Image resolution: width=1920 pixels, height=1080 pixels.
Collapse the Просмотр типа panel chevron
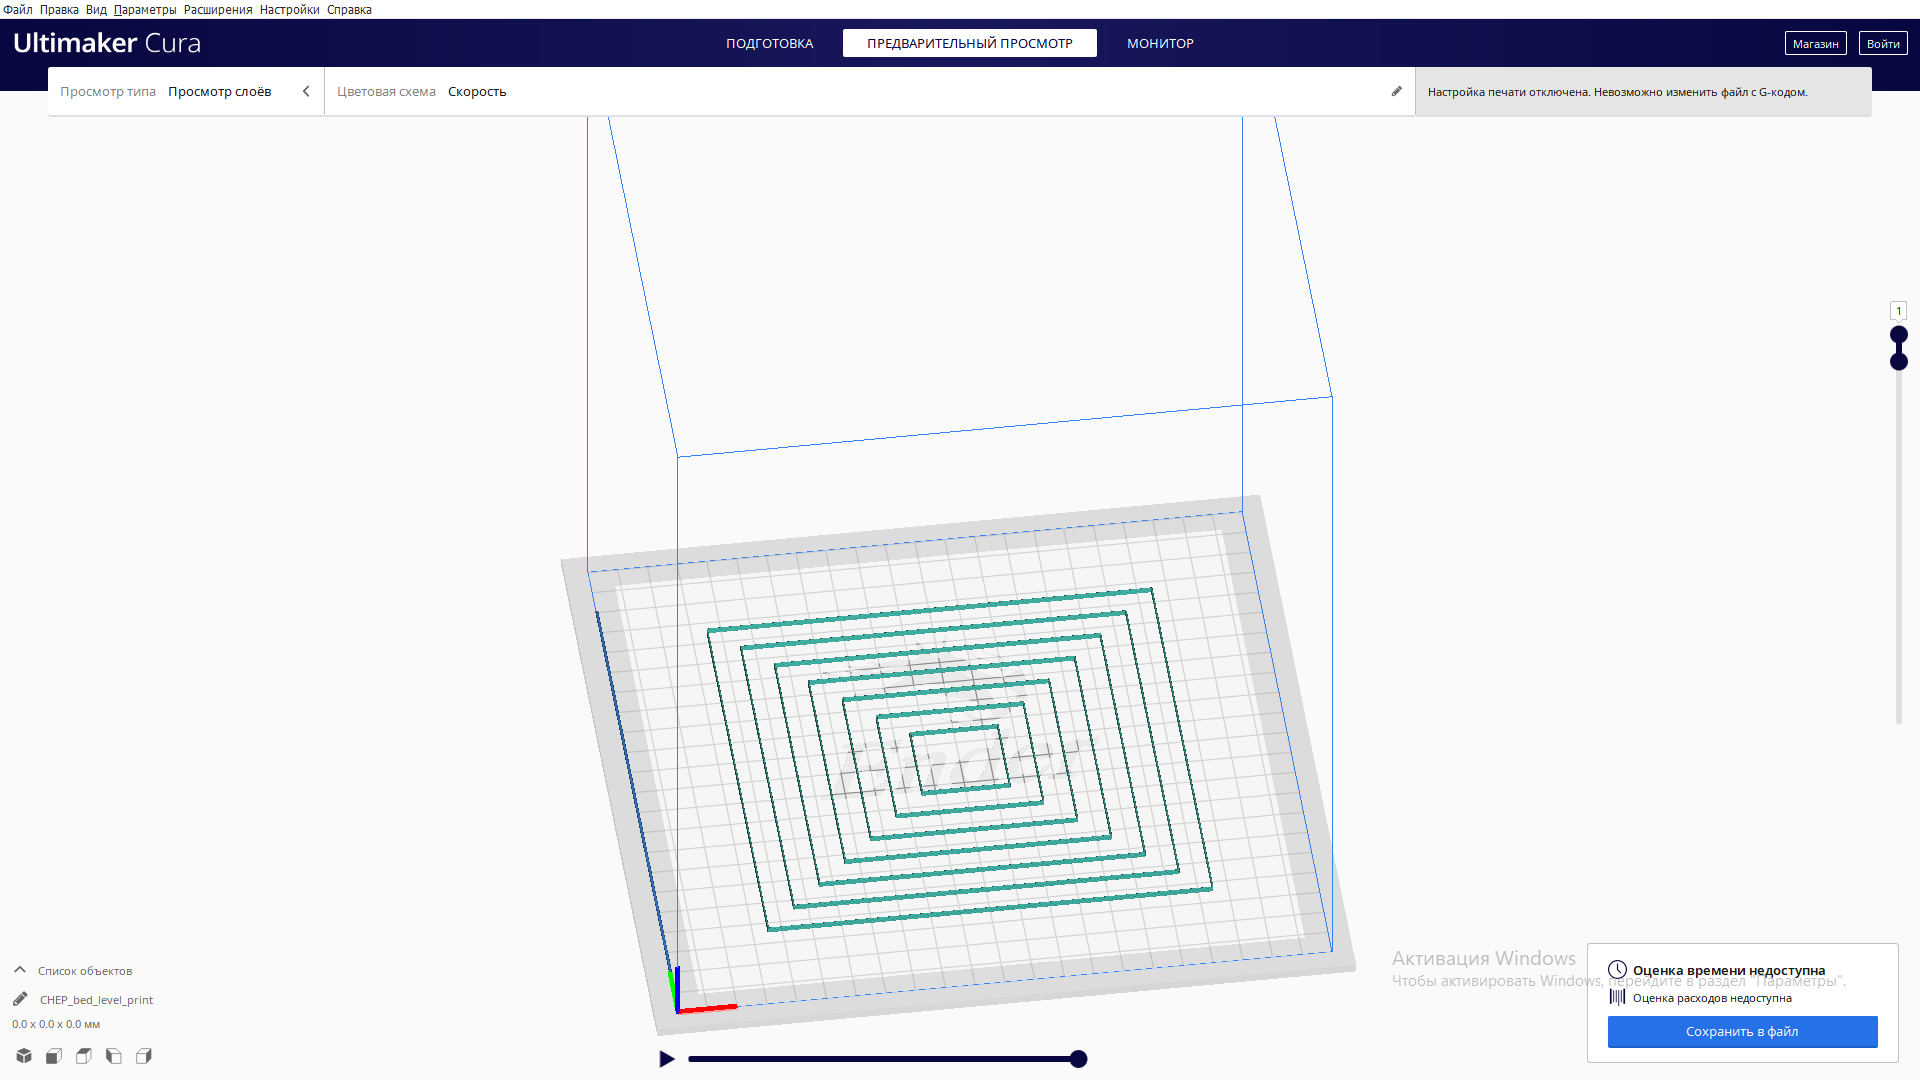coord(306,91)
